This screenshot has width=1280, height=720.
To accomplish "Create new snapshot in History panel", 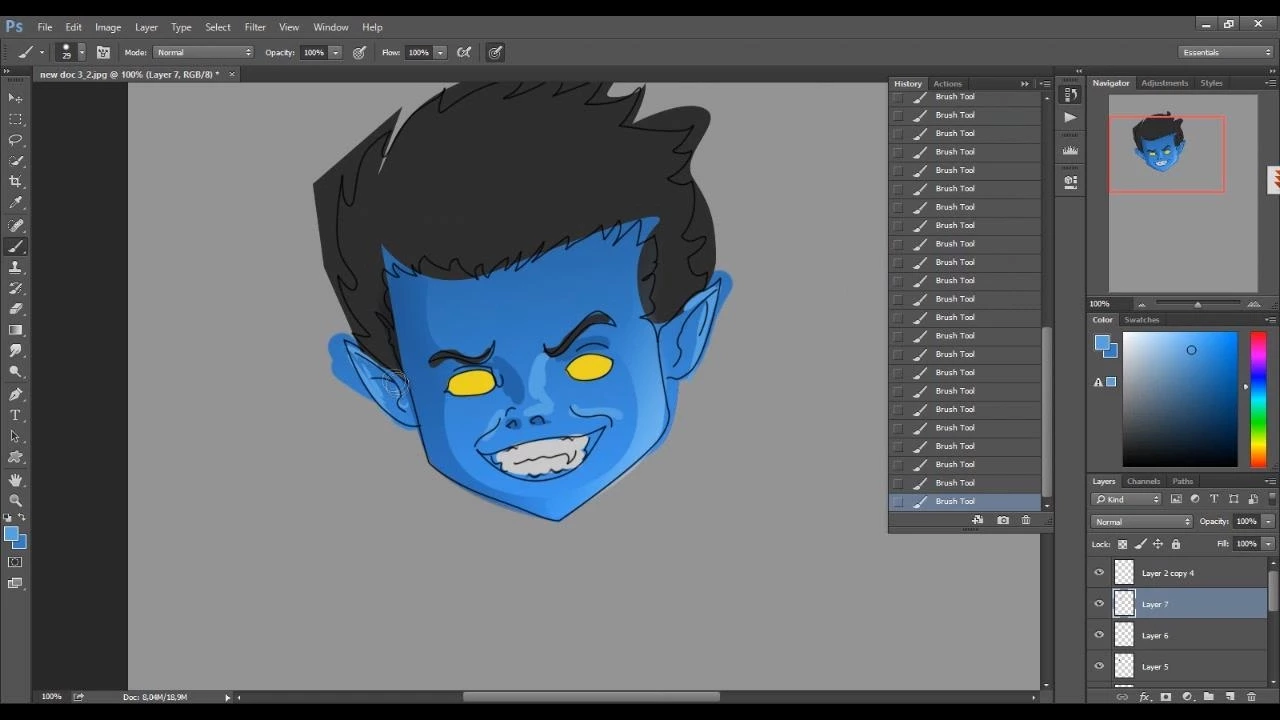I will (1003, 520).
